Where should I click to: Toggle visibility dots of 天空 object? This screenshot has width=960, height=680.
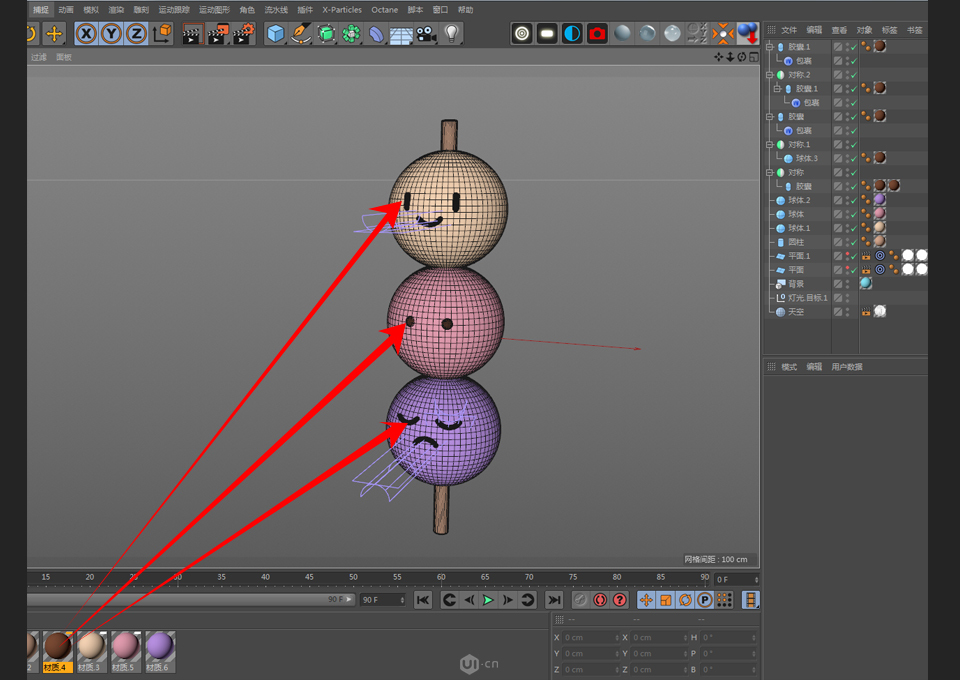(848, 310)
